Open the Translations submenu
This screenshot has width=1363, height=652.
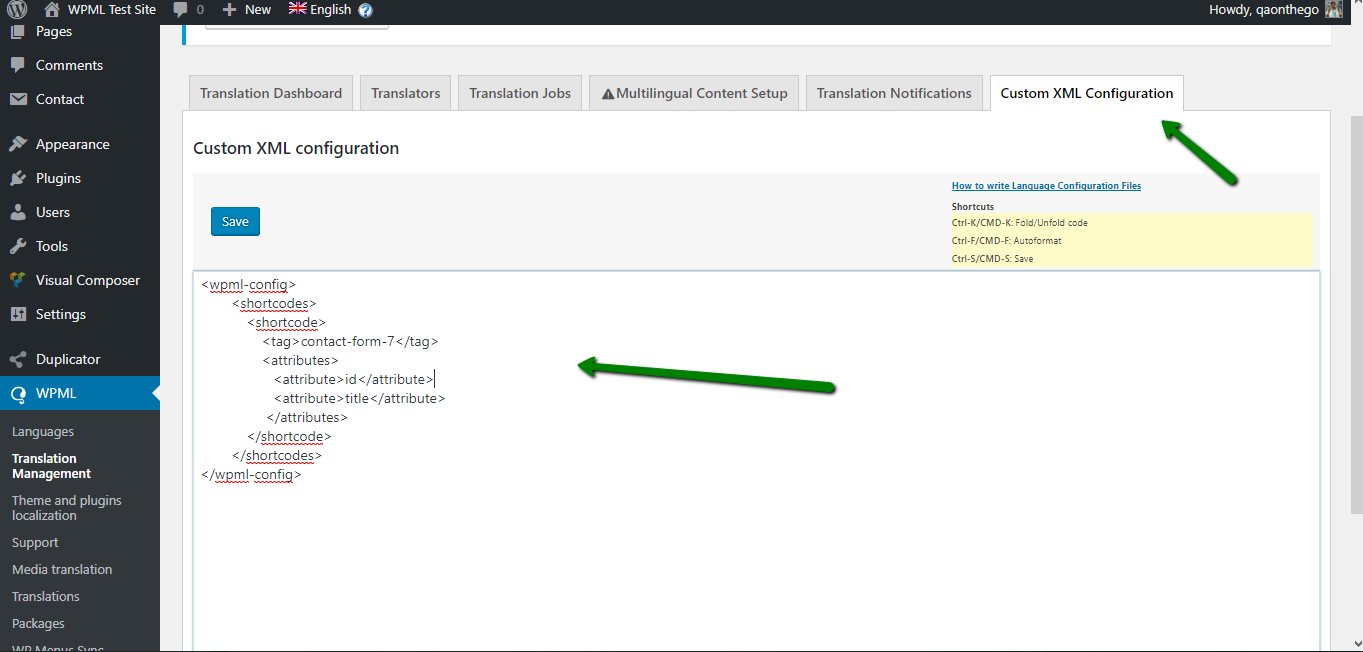pyautogui.click(x=46, y=597)
